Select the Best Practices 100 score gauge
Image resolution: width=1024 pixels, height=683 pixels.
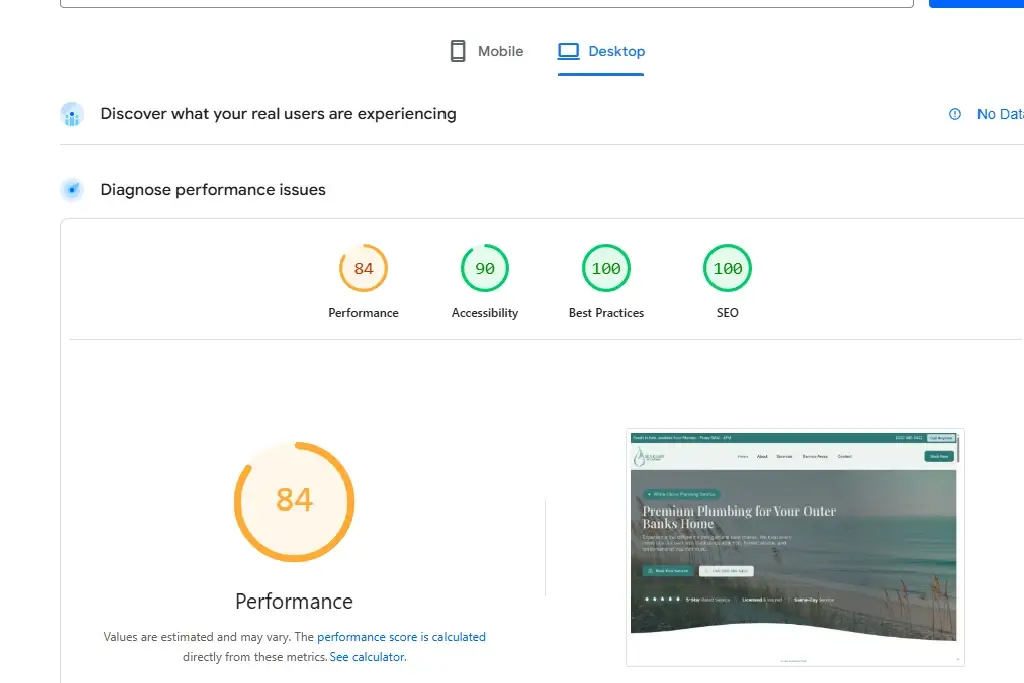pos(606,268)
